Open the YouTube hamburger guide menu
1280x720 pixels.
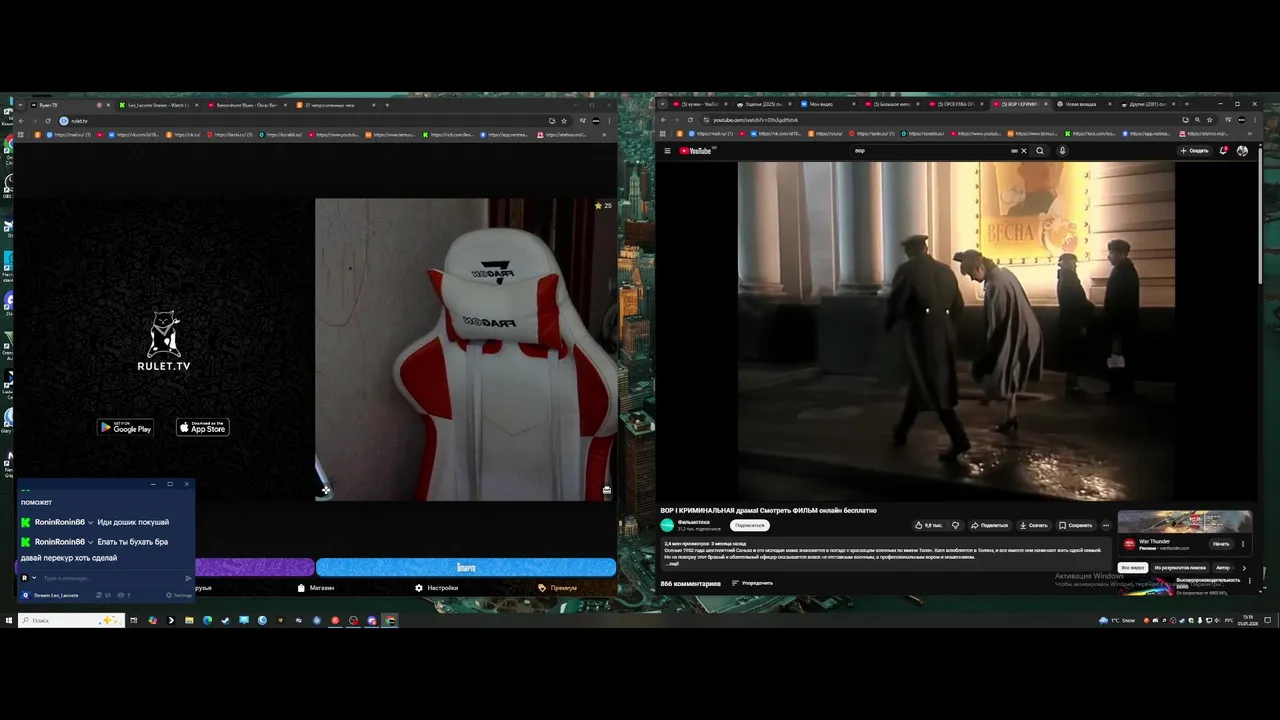coord(667,151)
